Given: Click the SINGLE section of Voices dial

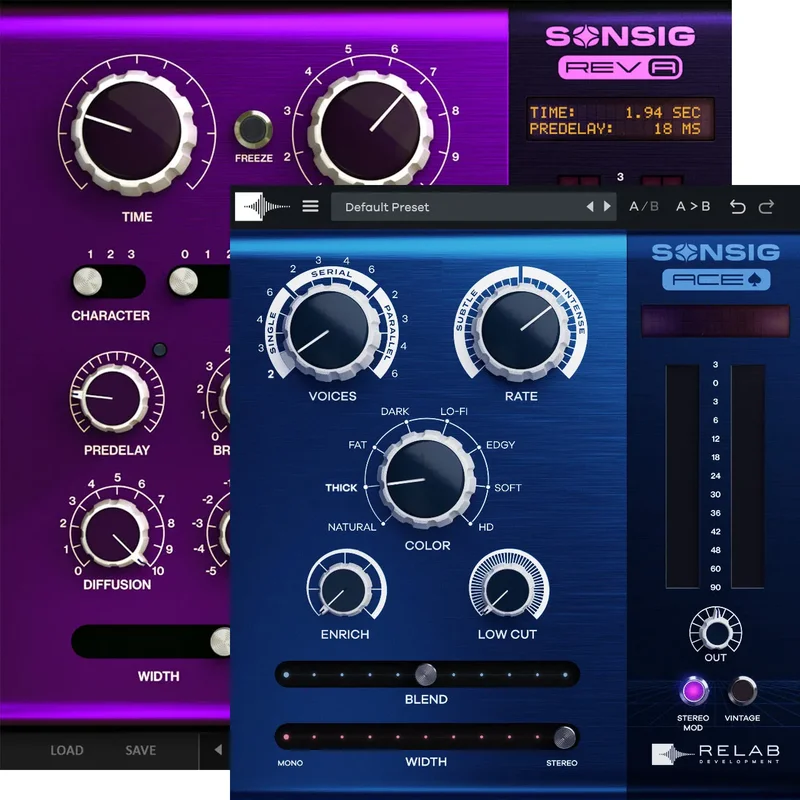Looking at the screenshot, I should pyautogui.click(x=272, y=333).
